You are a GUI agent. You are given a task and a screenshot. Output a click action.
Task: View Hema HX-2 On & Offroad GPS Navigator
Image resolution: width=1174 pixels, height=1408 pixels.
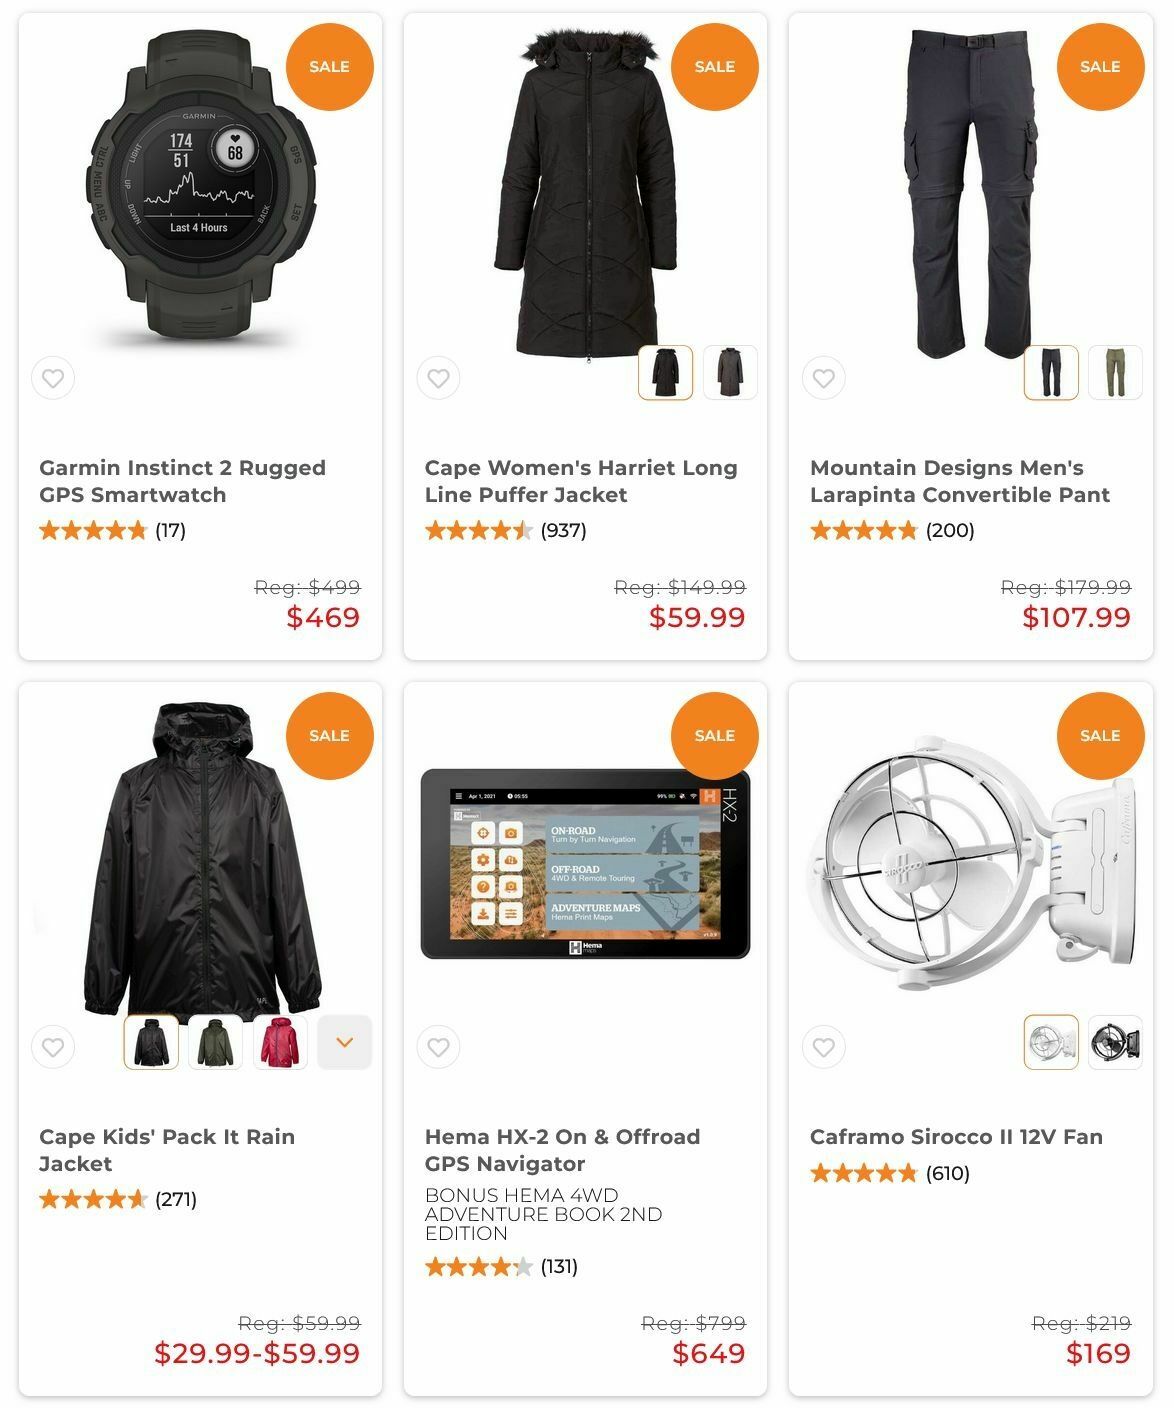tap(563, 1150)
